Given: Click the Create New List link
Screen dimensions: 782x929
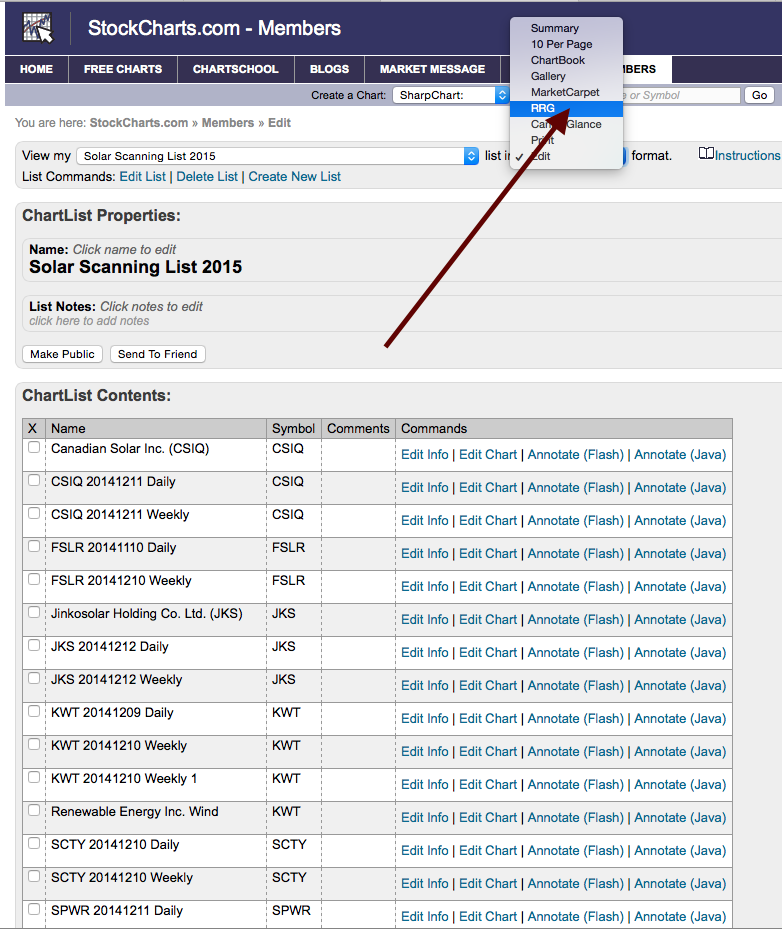Looking at the screenshot, I should click(x=294, y=177).
